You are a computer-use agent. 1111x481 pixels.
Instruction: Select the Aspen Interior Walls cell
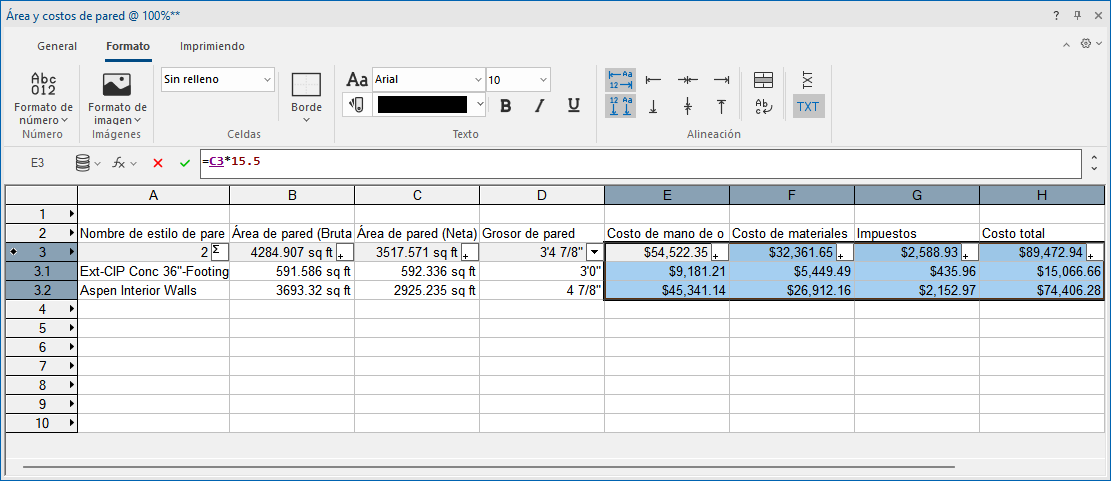pos(153,290)
